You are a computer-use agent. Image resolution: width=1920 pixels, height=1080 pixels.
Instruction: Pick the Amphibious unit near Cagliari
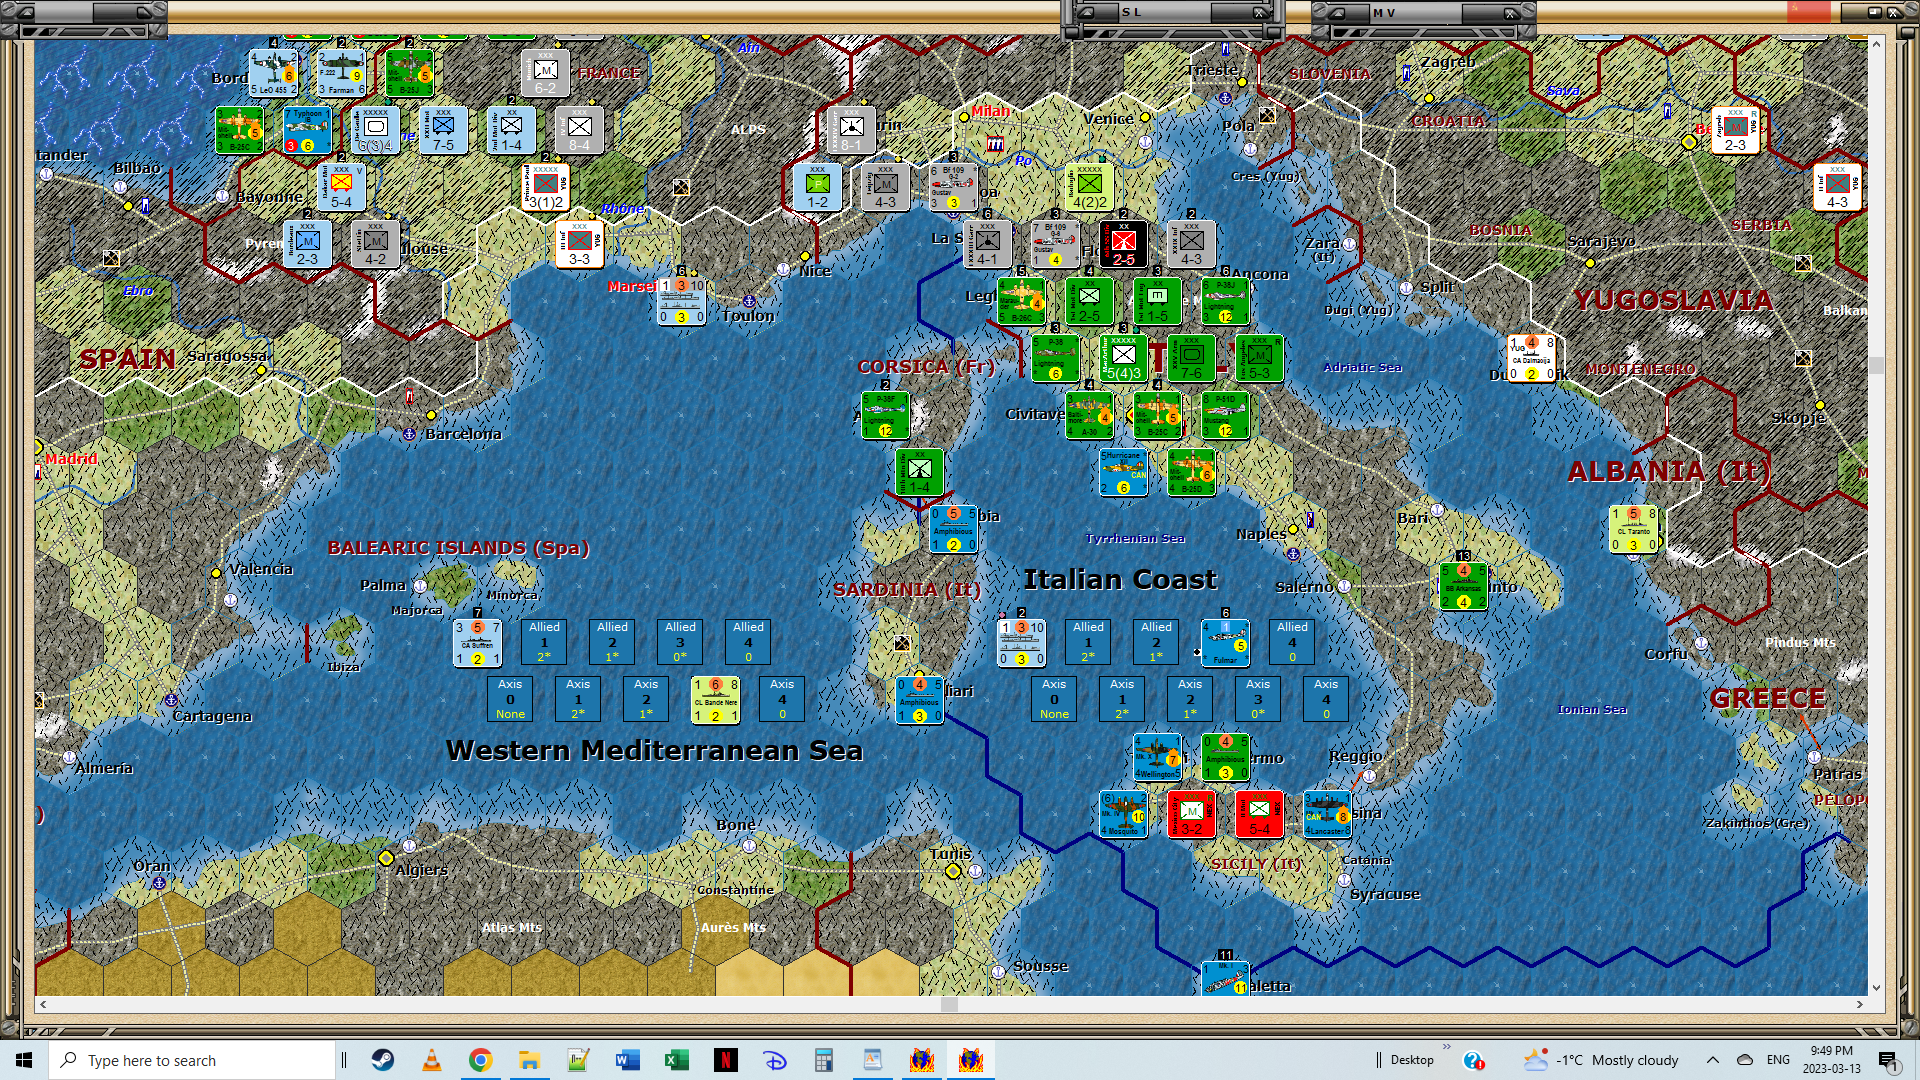(x=919, y=700)
